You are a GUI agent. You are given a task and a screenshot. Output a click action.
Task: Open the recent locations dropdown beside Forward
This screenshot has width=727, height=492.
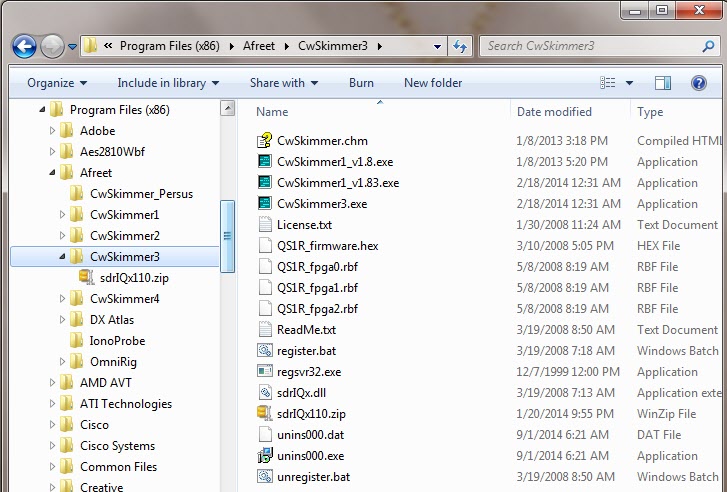[x=72, y=46]
